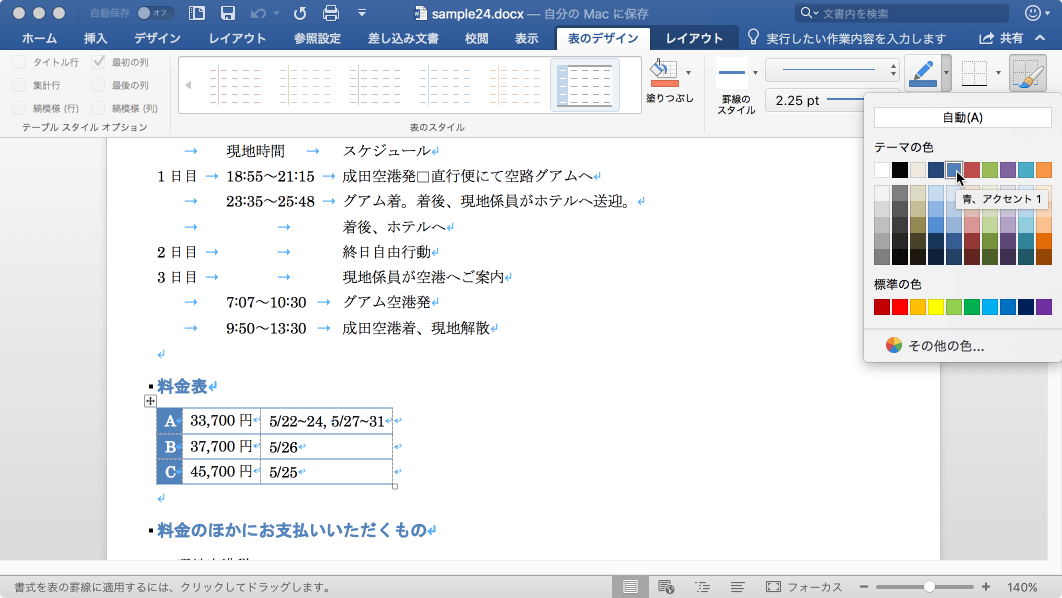Click the Focus mode icon
The image size is (1062, 598).
773,586
